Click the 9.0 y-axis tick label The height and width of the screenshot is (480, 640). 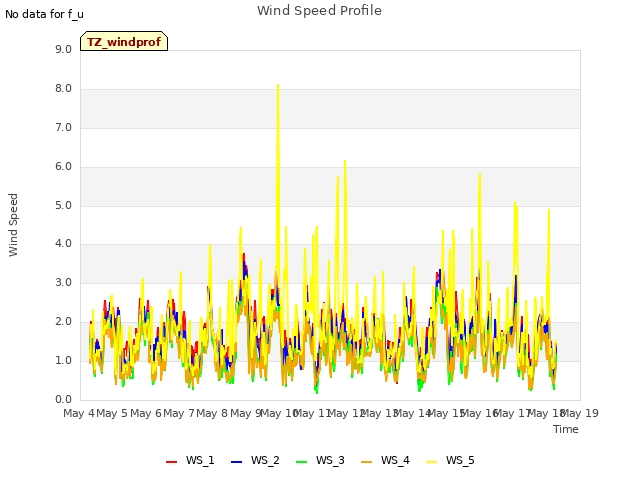click(63, 49)
